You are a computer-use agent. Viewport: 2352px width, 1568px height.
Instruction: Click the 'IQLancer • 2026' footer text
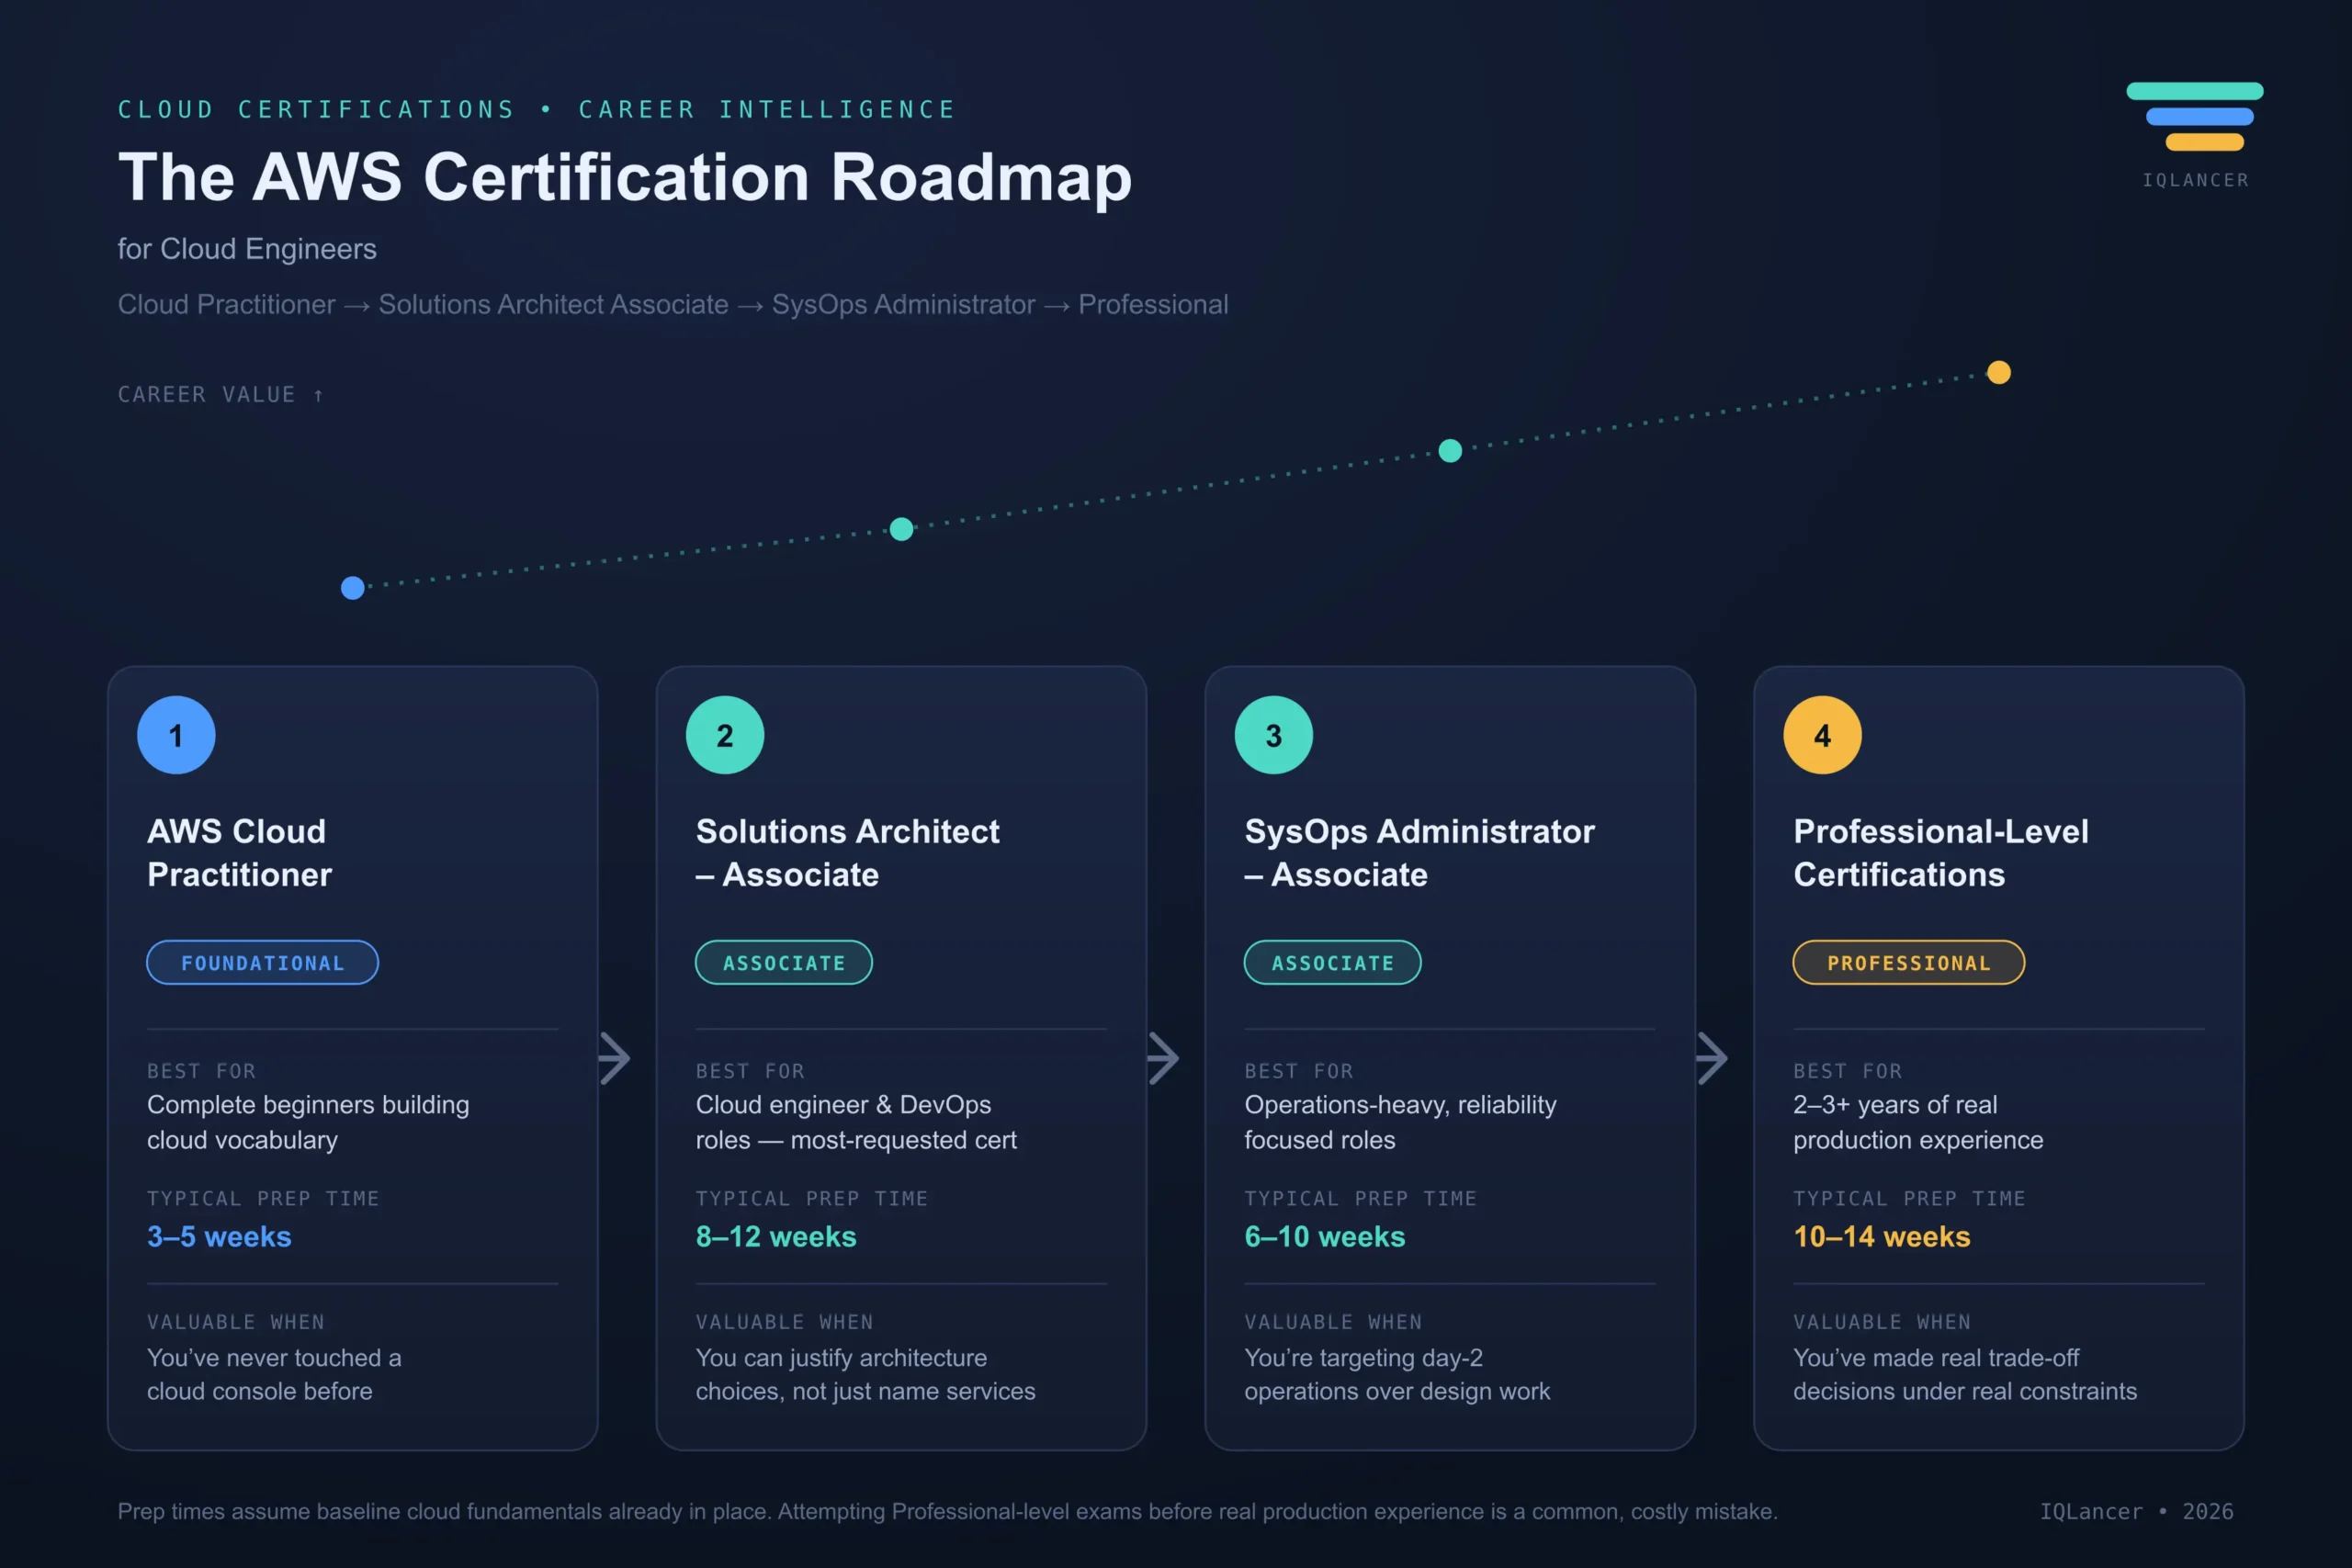[x=2137, y=1511]
